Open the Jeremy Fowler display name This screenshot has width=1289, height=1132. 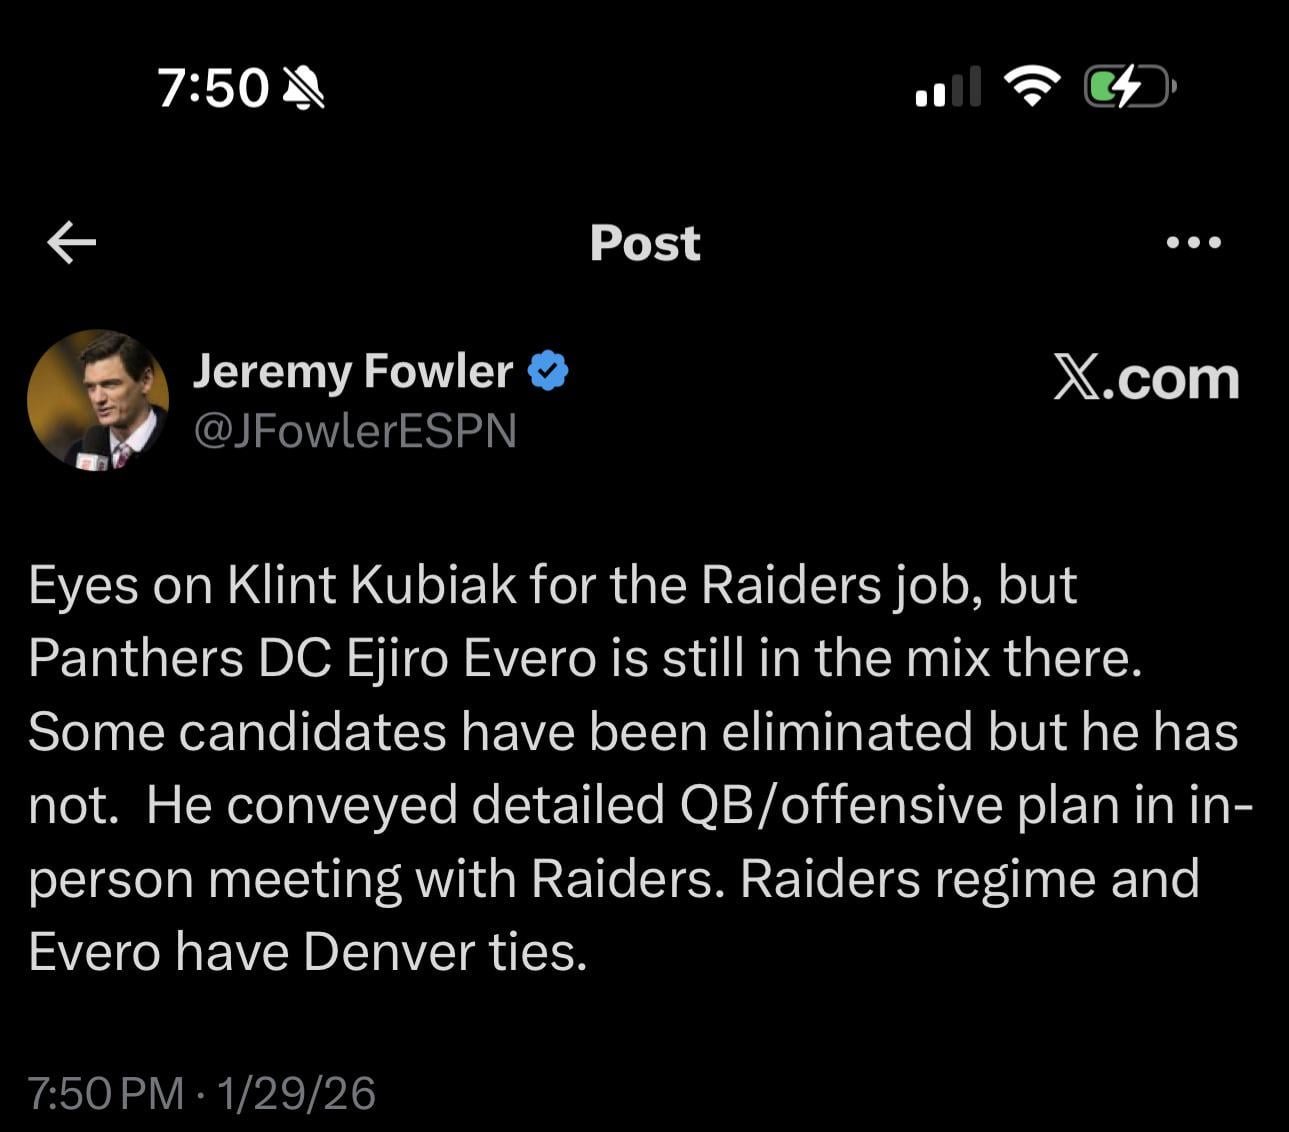click(352, 371)
